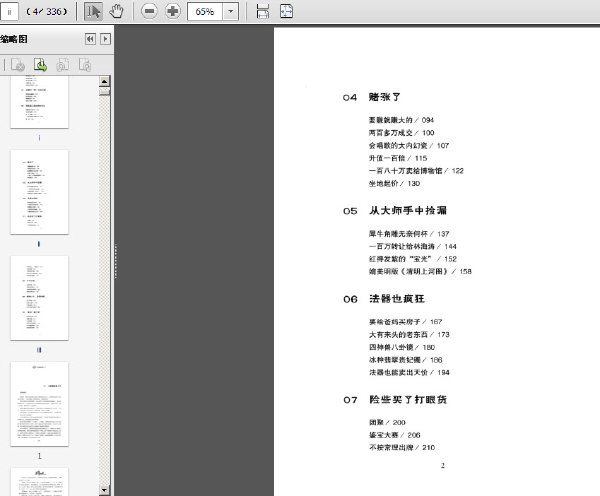This screenshot has width=600, height=496.
Task: Click the thumbnail scrollbar down arrow
Action: [x=104, y=489]
